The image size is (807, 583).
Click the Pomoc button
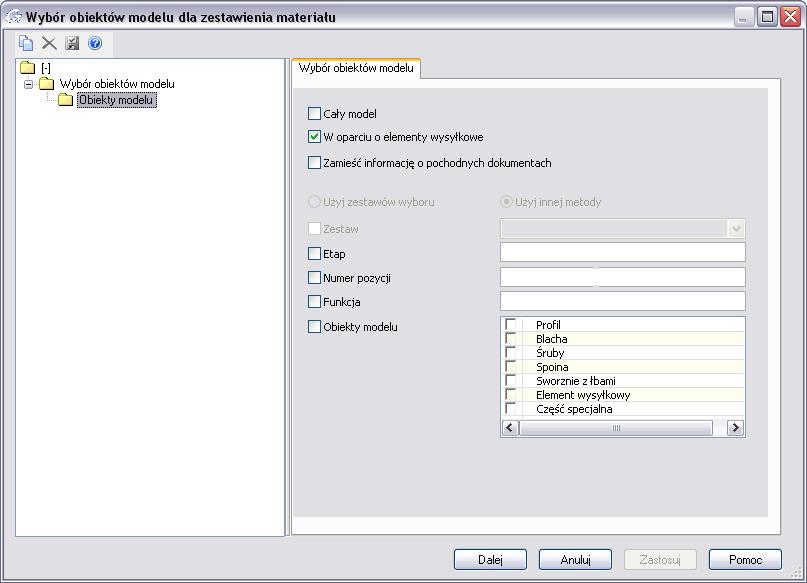click(745, 559)
